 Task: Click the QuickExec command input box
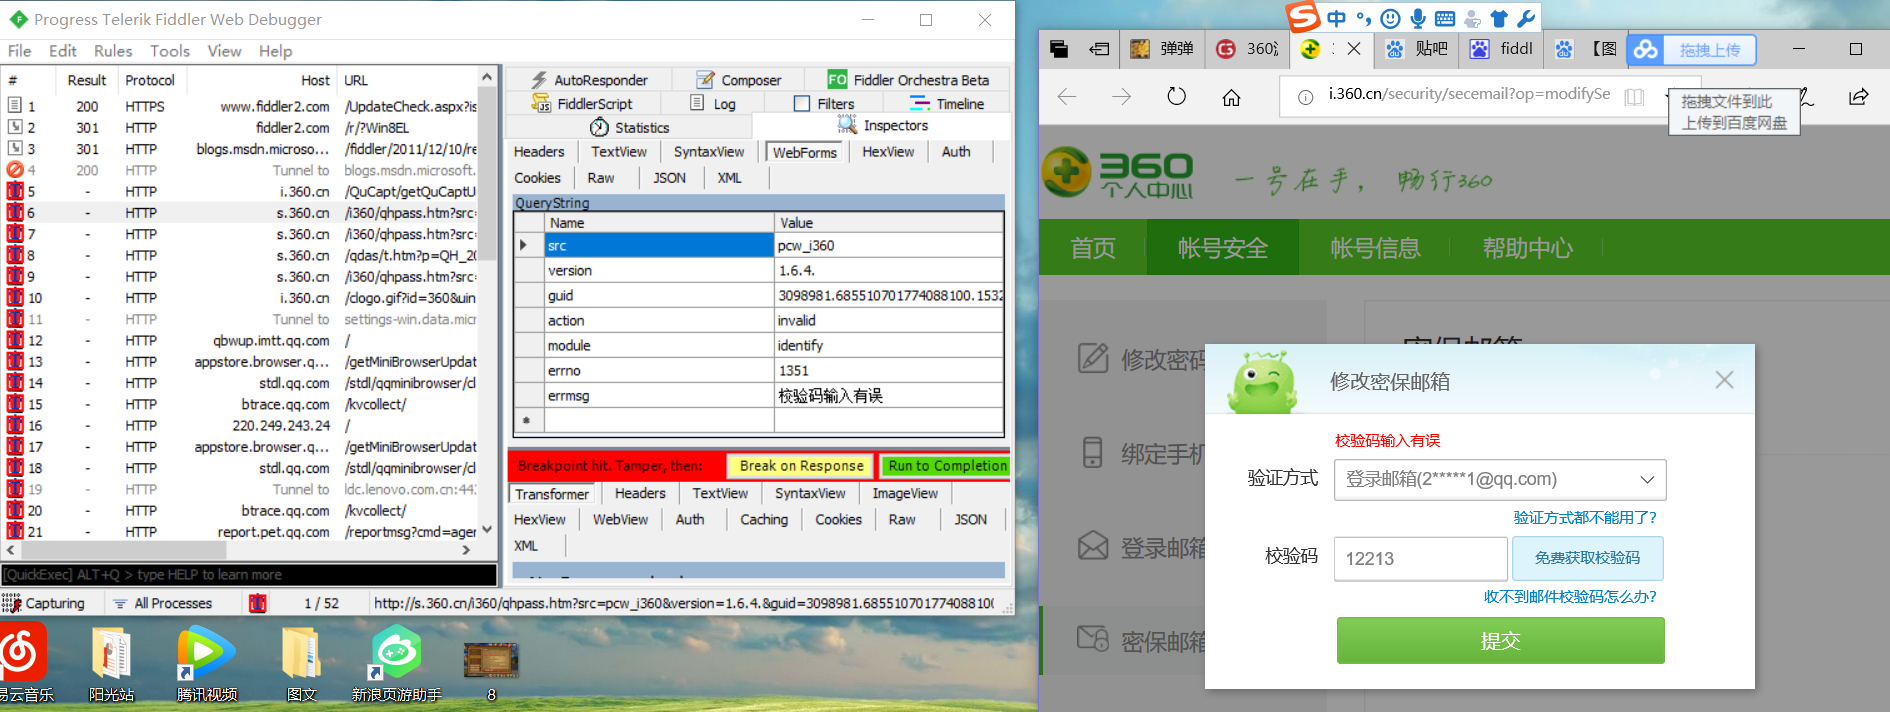click(x=249, y=575)
